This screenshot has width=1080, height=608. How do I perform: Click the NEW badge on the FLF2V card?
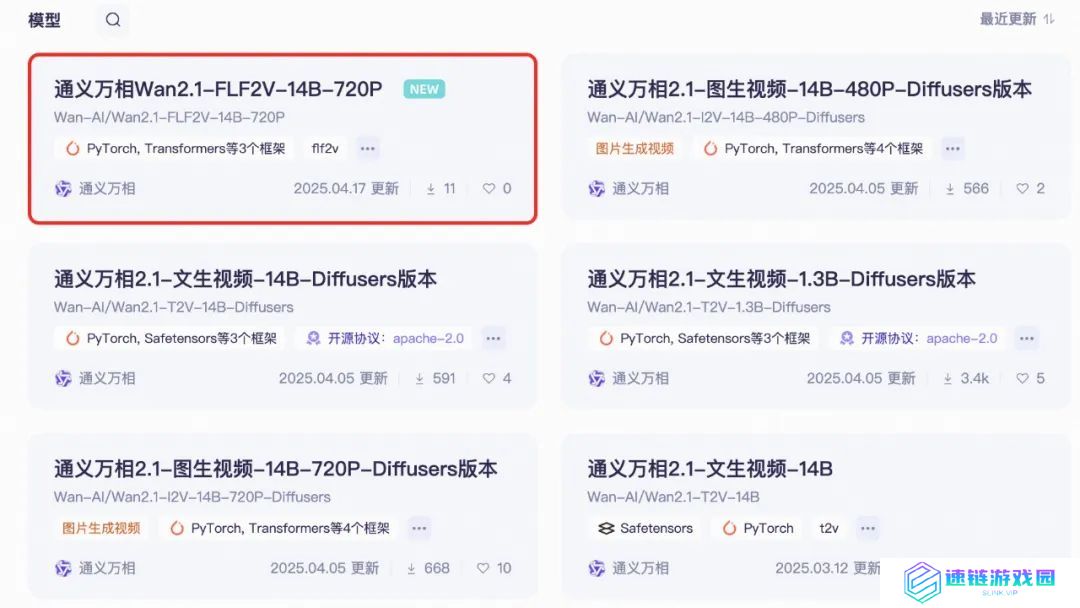(x=424, y=90)
